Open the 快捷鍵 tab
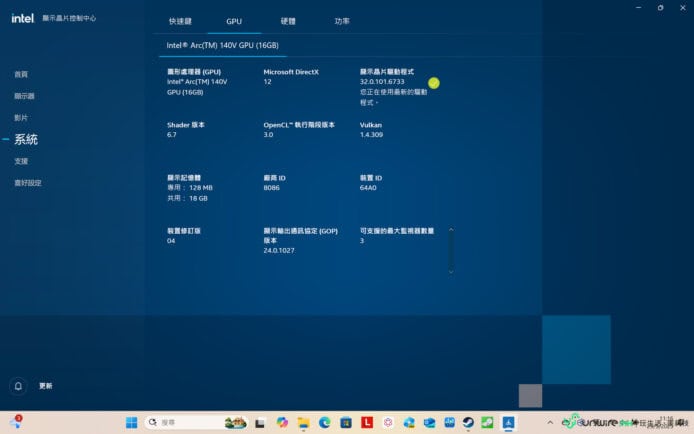 pyautogui.click(x=180, y=21)
